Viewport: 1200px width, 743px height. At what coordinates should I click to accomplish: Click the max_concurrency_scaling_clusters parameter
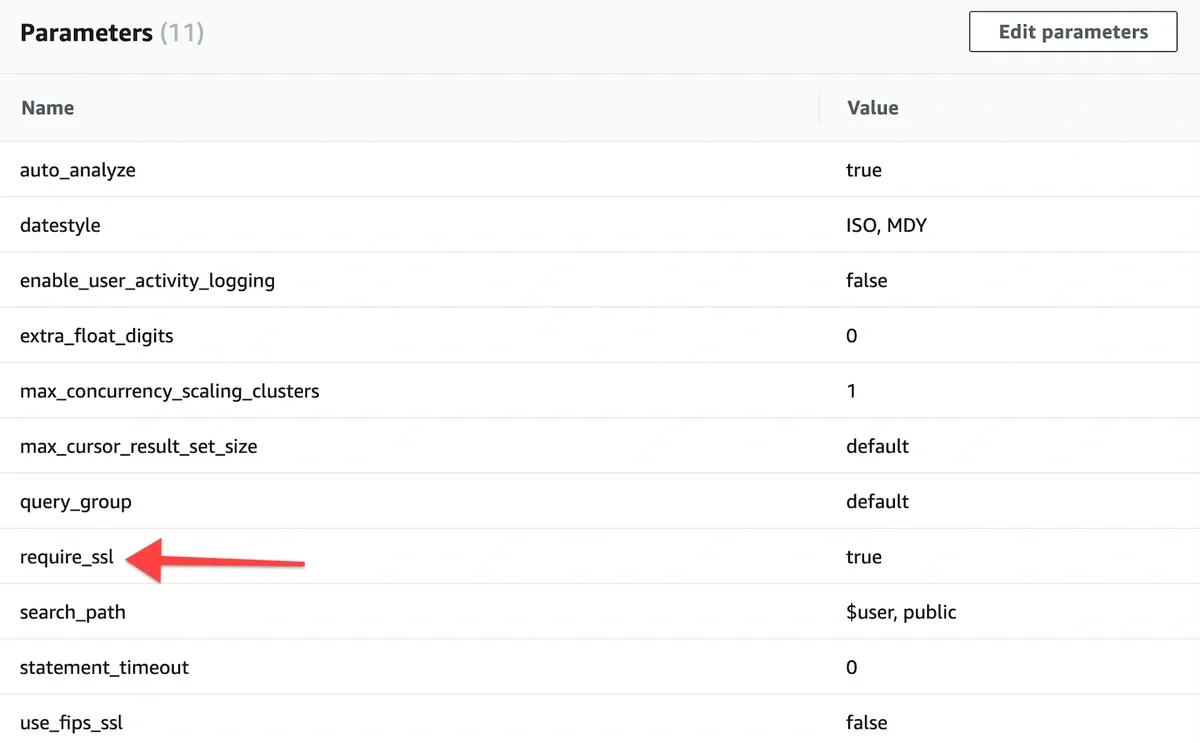coord(169,391)
